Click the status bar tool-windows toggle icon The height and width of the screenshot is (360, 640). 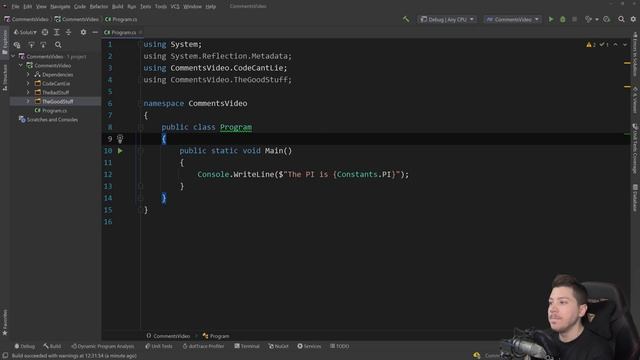(x=5, y=356)
